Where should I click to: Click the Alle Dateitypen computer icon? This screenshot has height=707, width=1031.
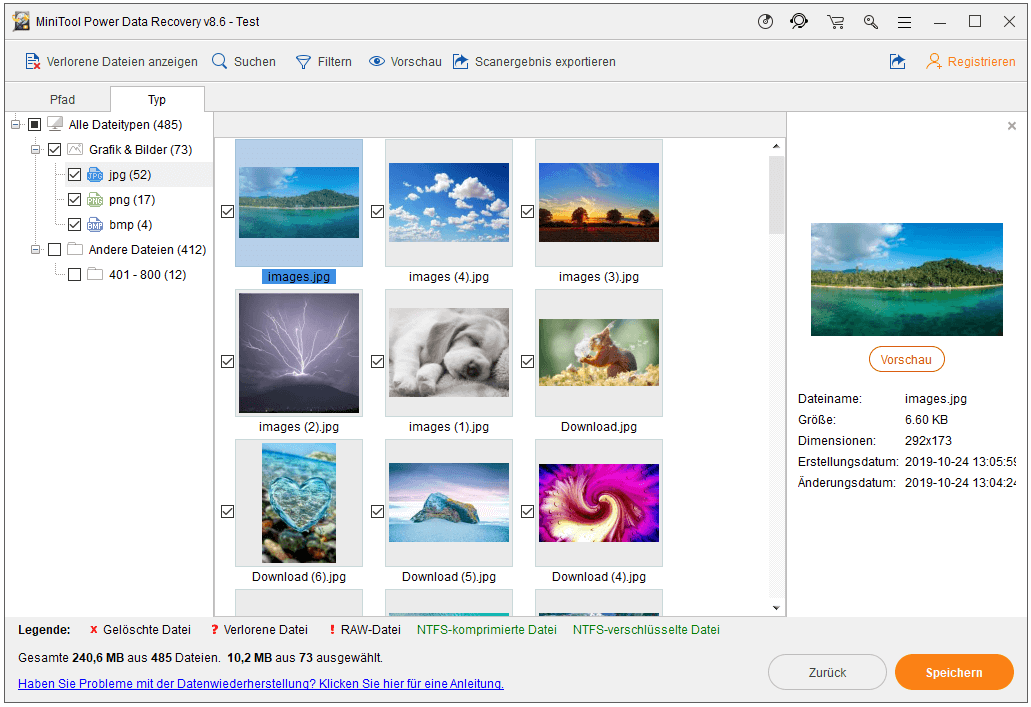point(55,124)
